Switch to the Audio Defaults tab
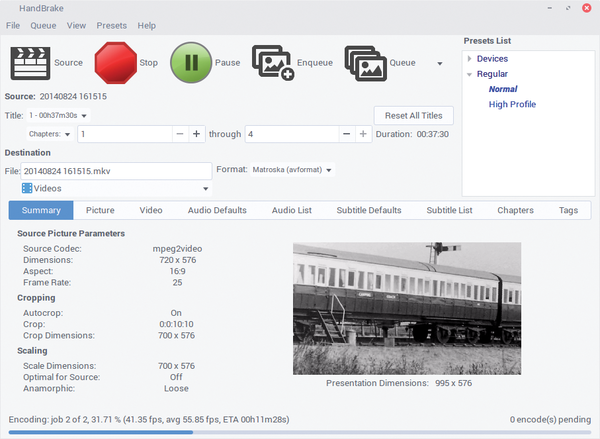This screenshot has width=600, height=439. 217,210
